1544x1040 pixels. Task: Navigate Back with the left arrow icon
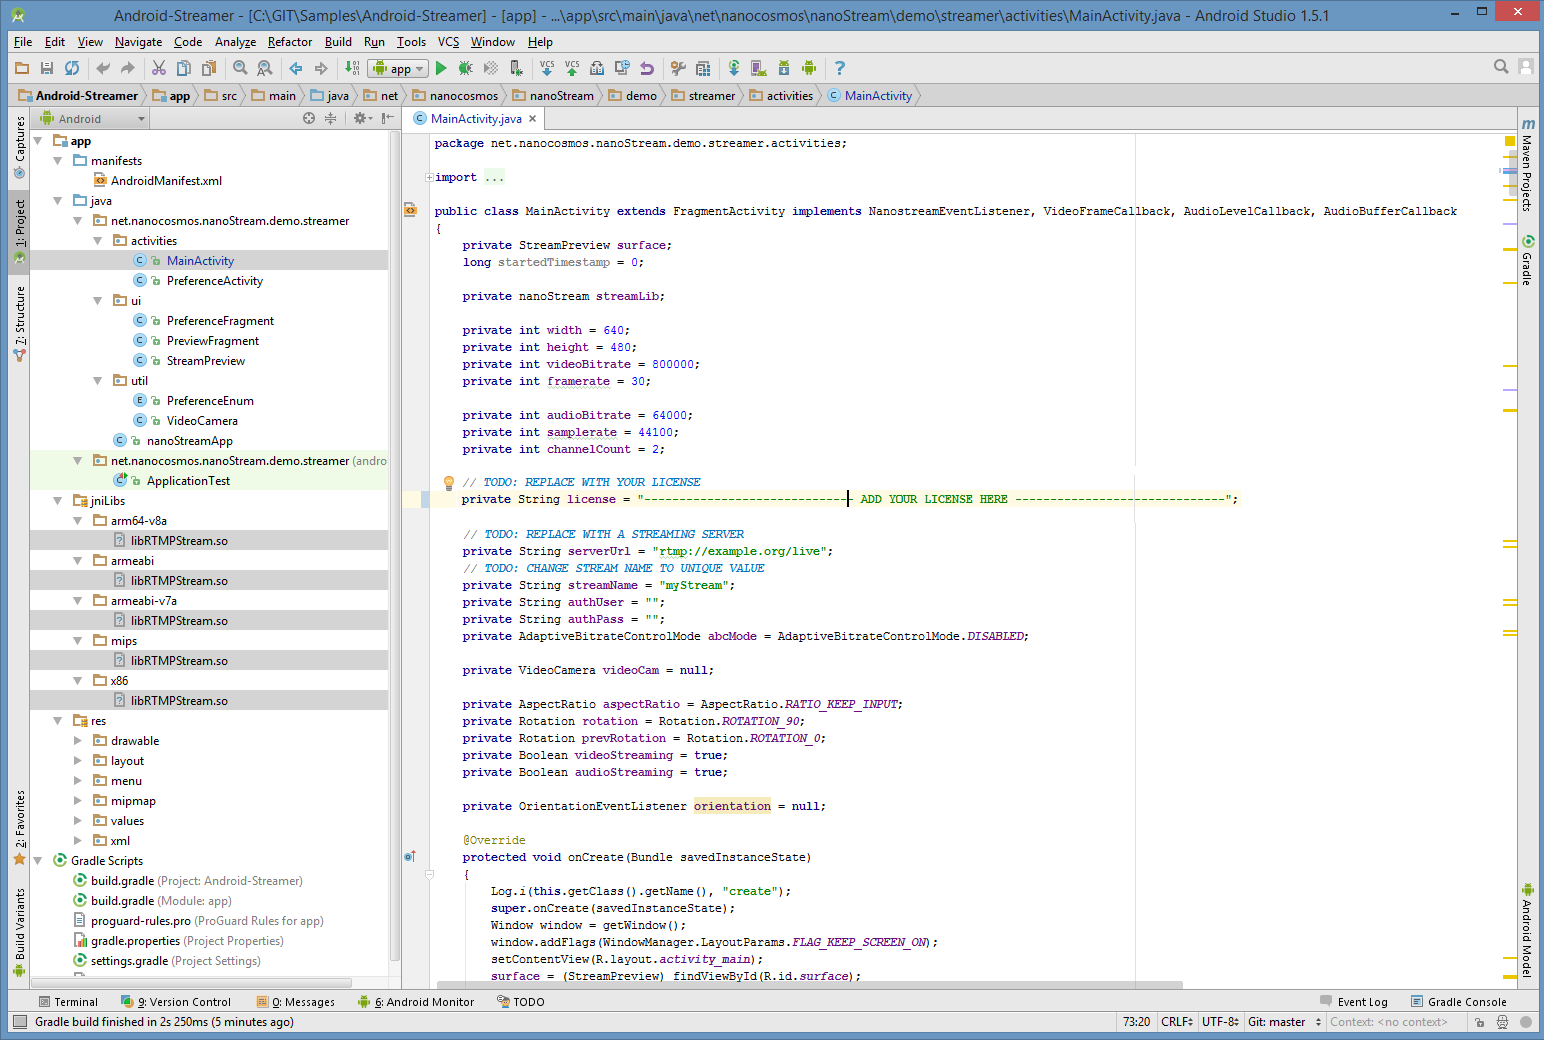[296, 68]
